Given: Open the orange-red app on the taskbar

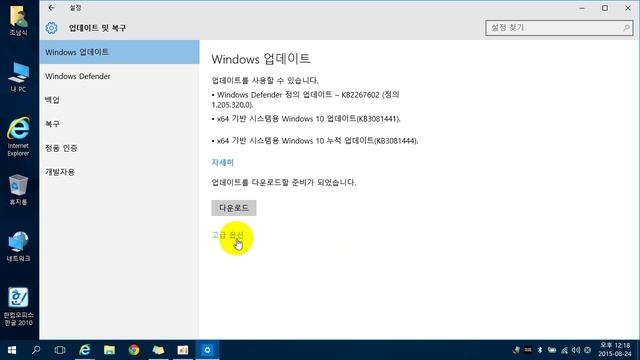Looking at the screenshot, I should (x=183, y=350).
